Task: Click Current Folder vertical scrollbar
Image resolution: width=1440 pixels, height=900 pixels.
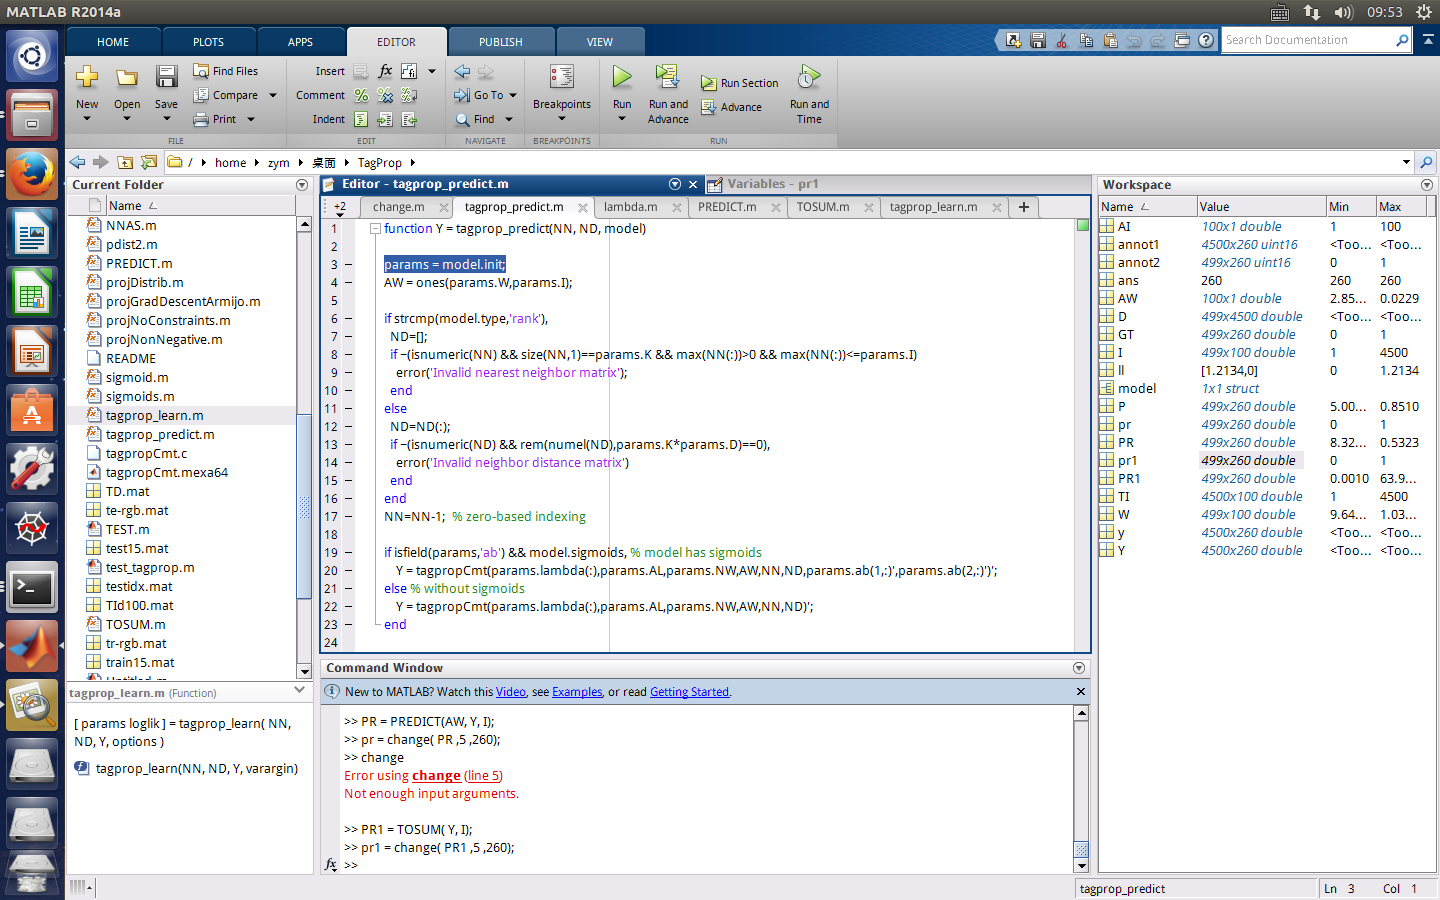Action: point(304,448)
